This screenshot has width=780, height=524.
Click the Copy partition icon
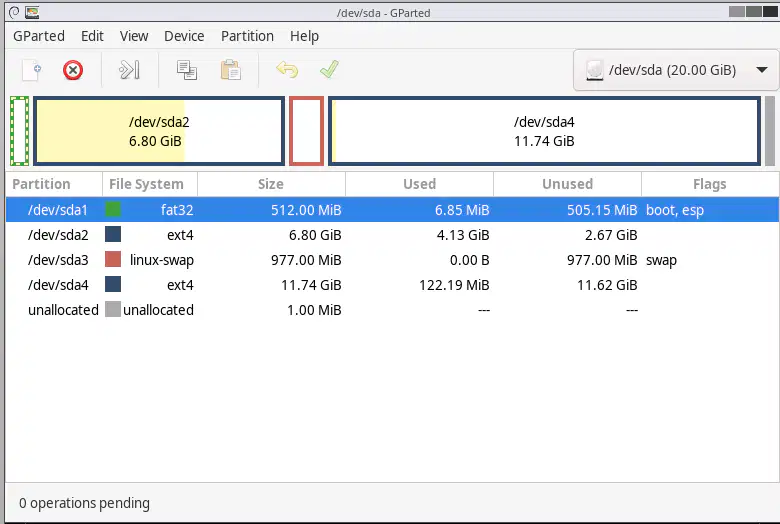pos(187,70)
